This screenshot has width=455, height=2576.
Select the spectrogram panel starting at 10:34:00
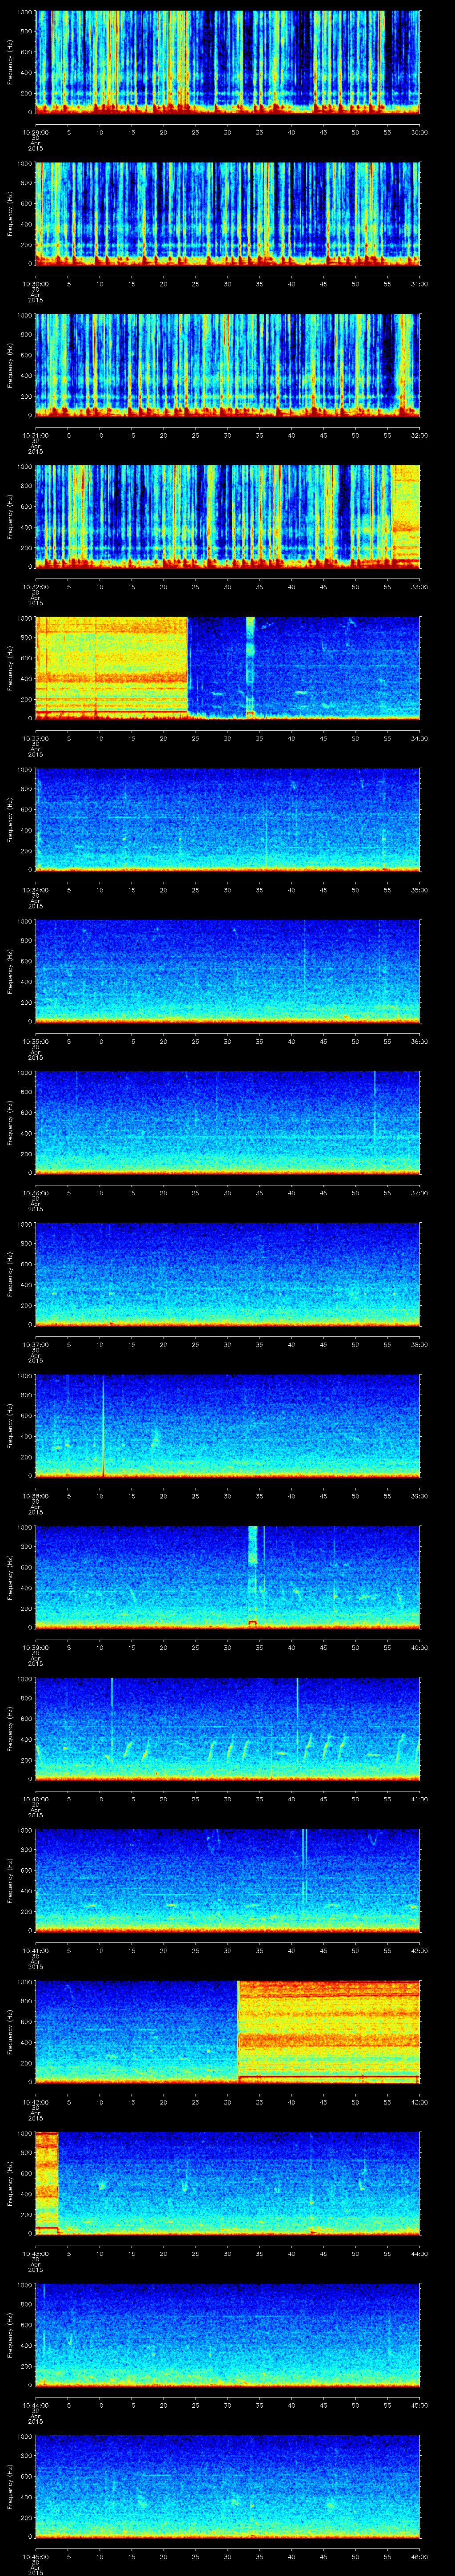pos(228,819)
